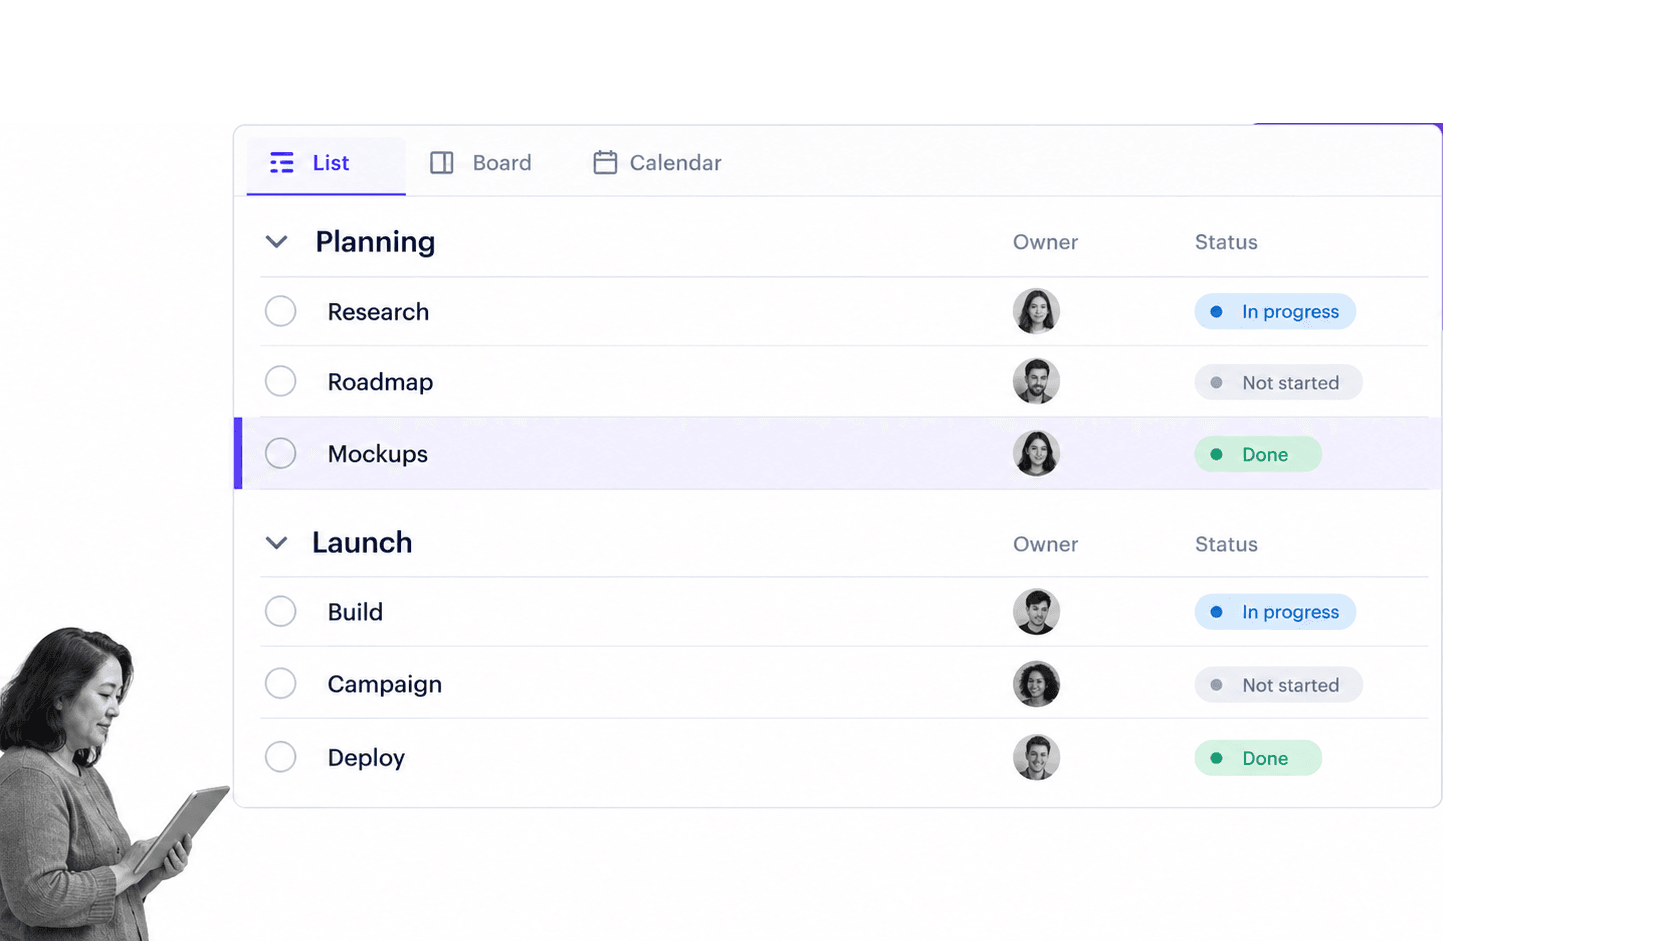1672x941 pixels.
Task: Open the Campaign owner avatar
Action: pyautogui.click(x=1036, y=684)
